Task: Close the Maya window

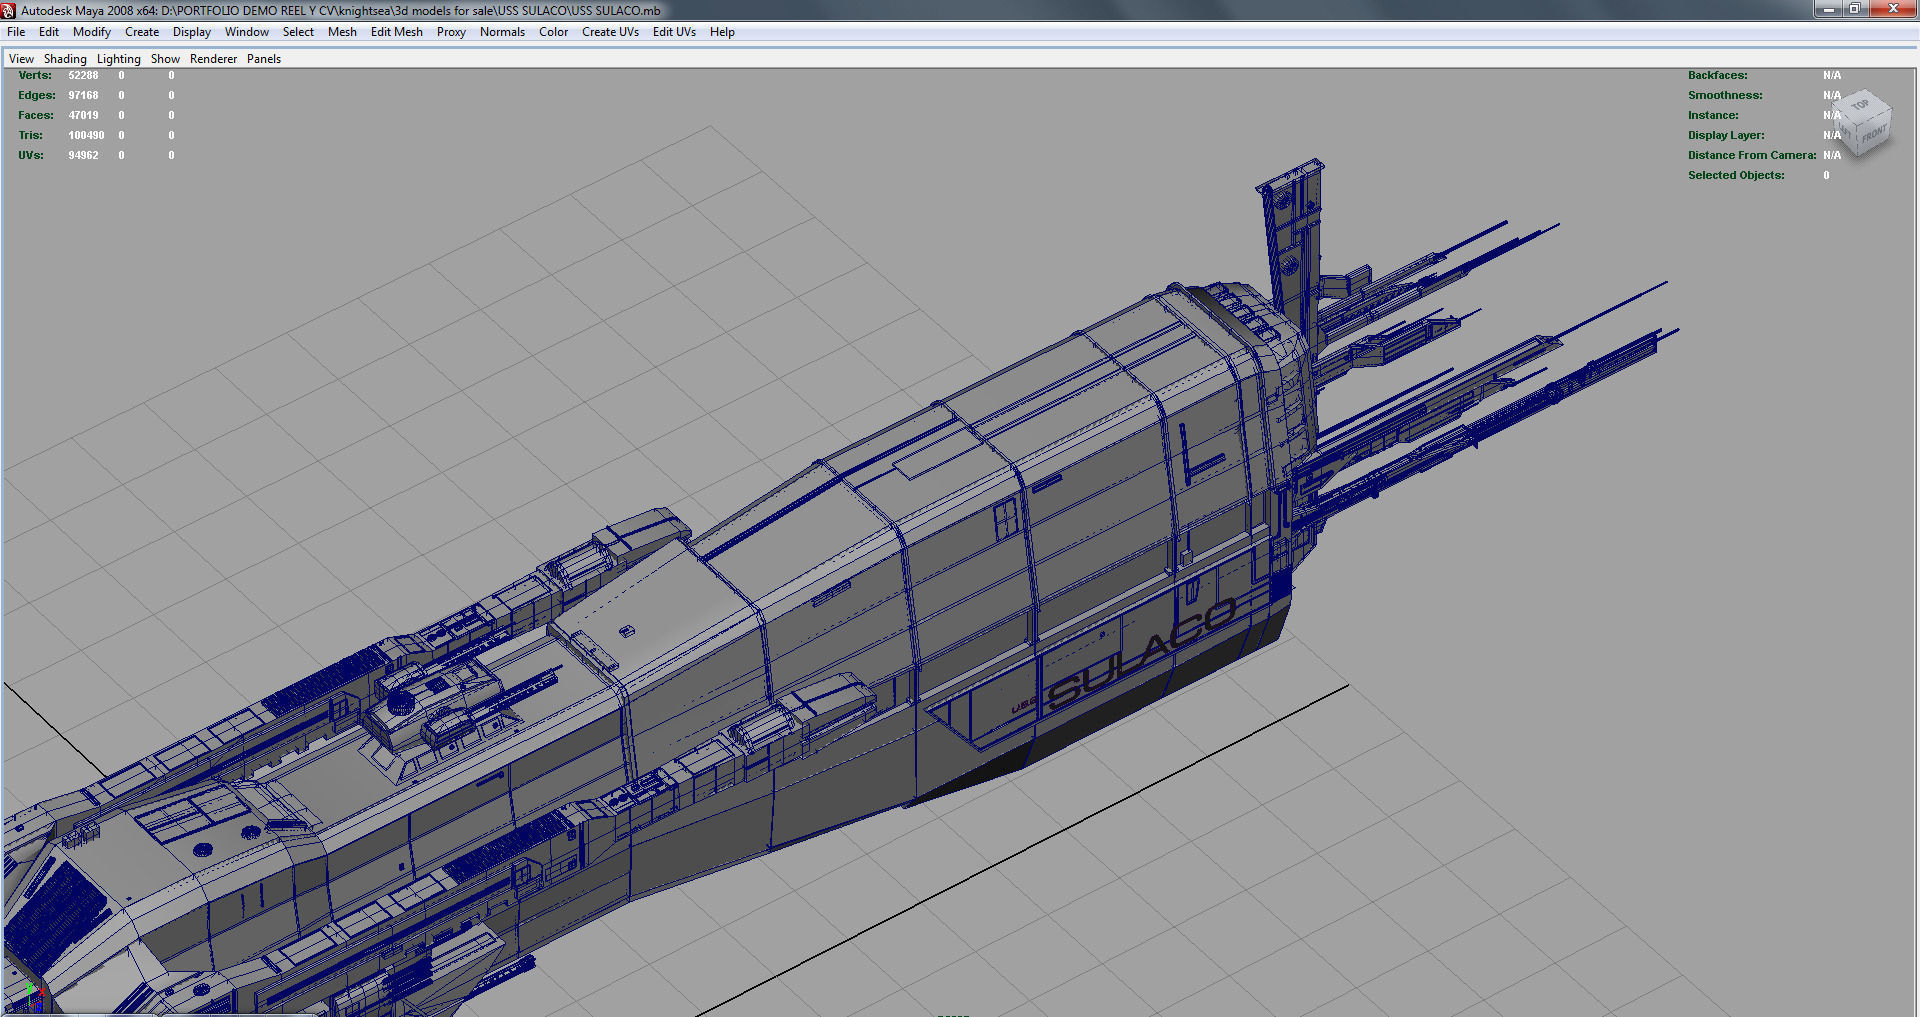Action: pyautogui.click(x=1893, y=9)
